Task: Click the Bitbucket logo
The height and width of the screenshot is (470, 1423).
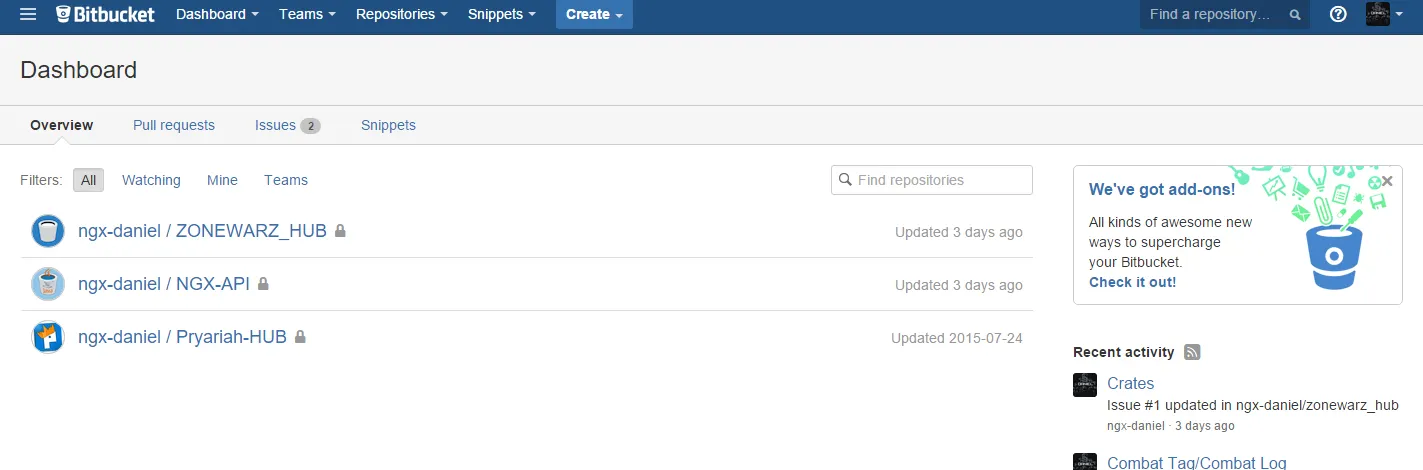Action: pos(105,14)
